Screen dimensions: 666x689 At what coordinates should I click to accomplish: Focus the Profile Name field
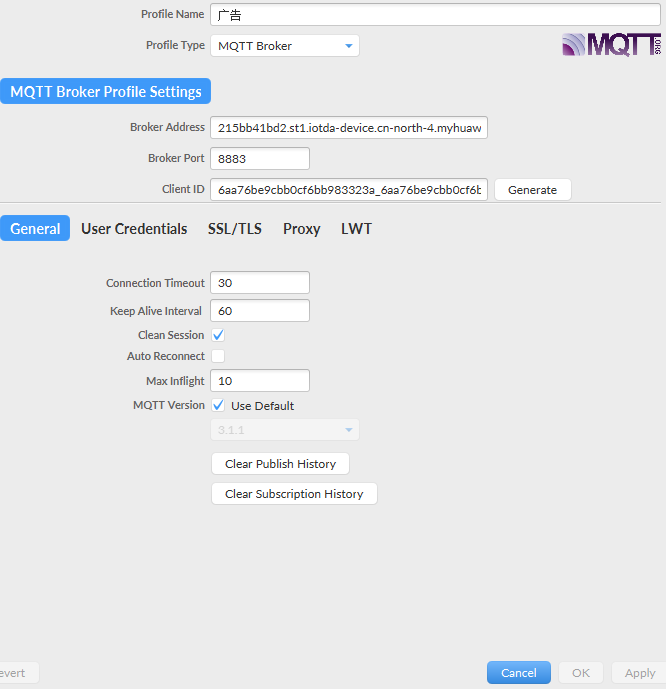(x=435, y=15)
